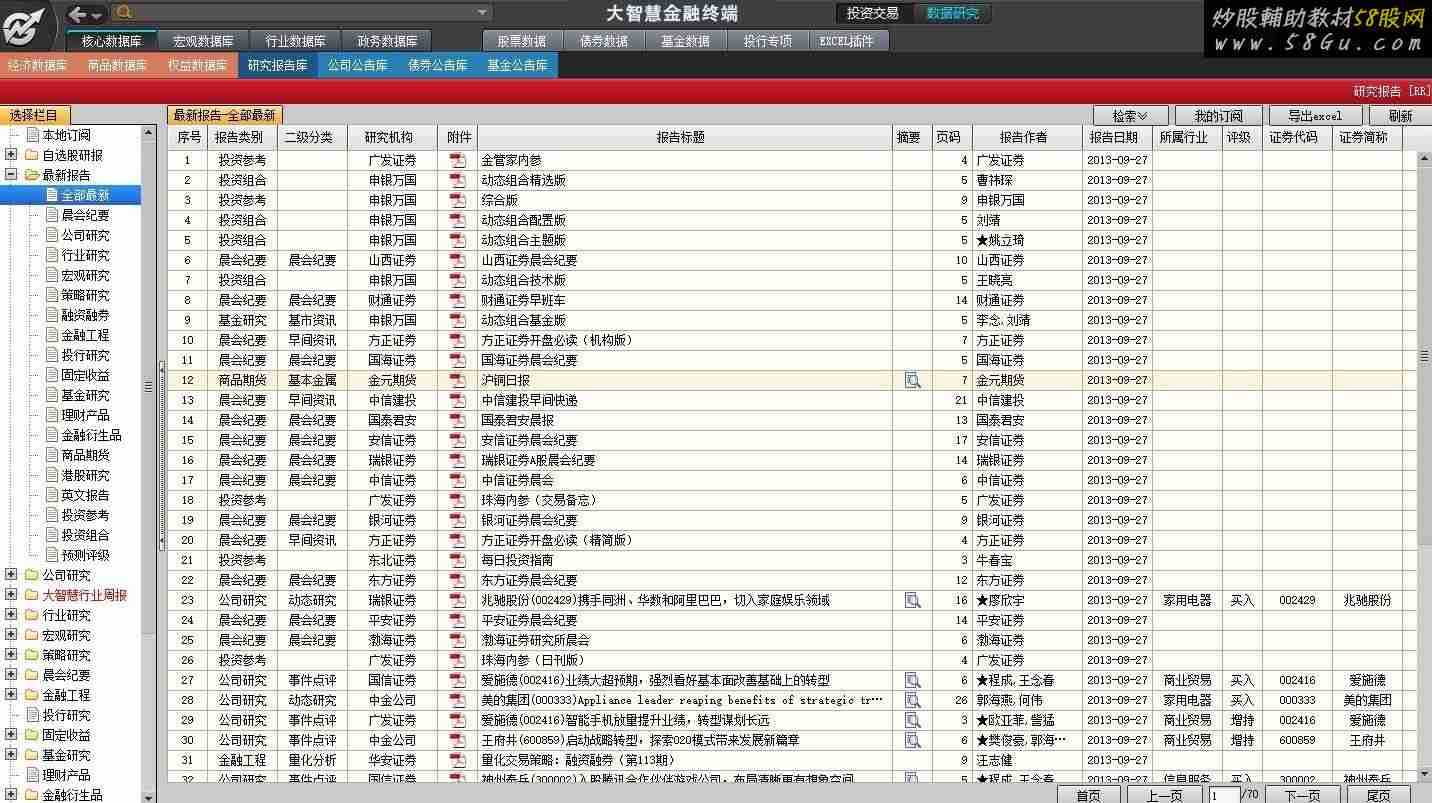Click the top search input box
The image size is (1432, 803).
304,12
